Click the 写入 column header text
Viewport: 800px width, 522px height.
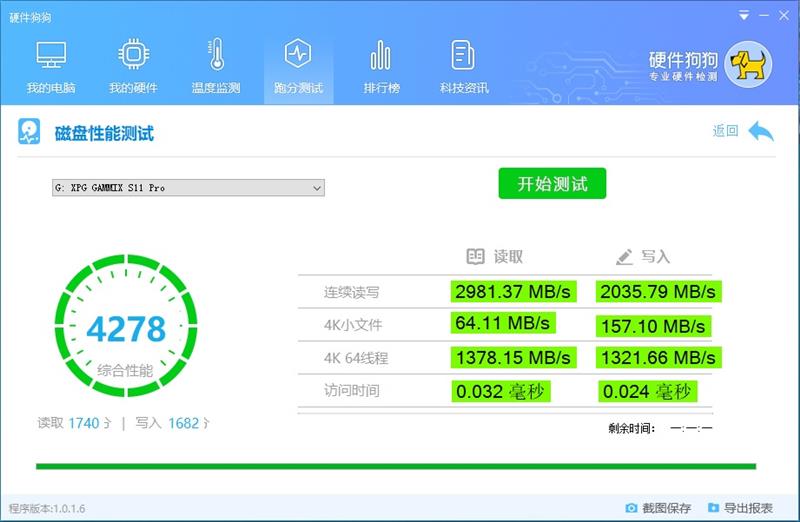(x=656, y=256)
